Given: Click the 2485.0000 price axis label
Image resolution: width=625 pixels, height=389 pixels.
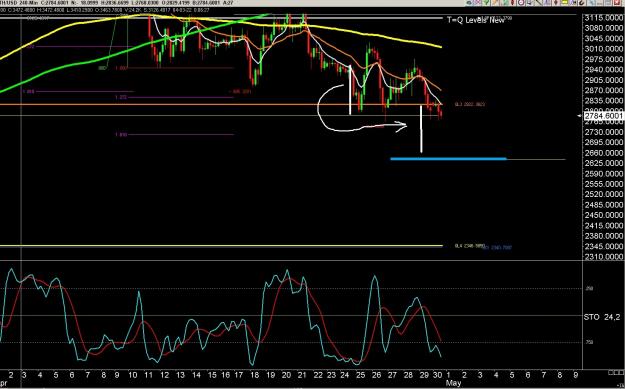Looking at the screenshot, I should point(603,205).
